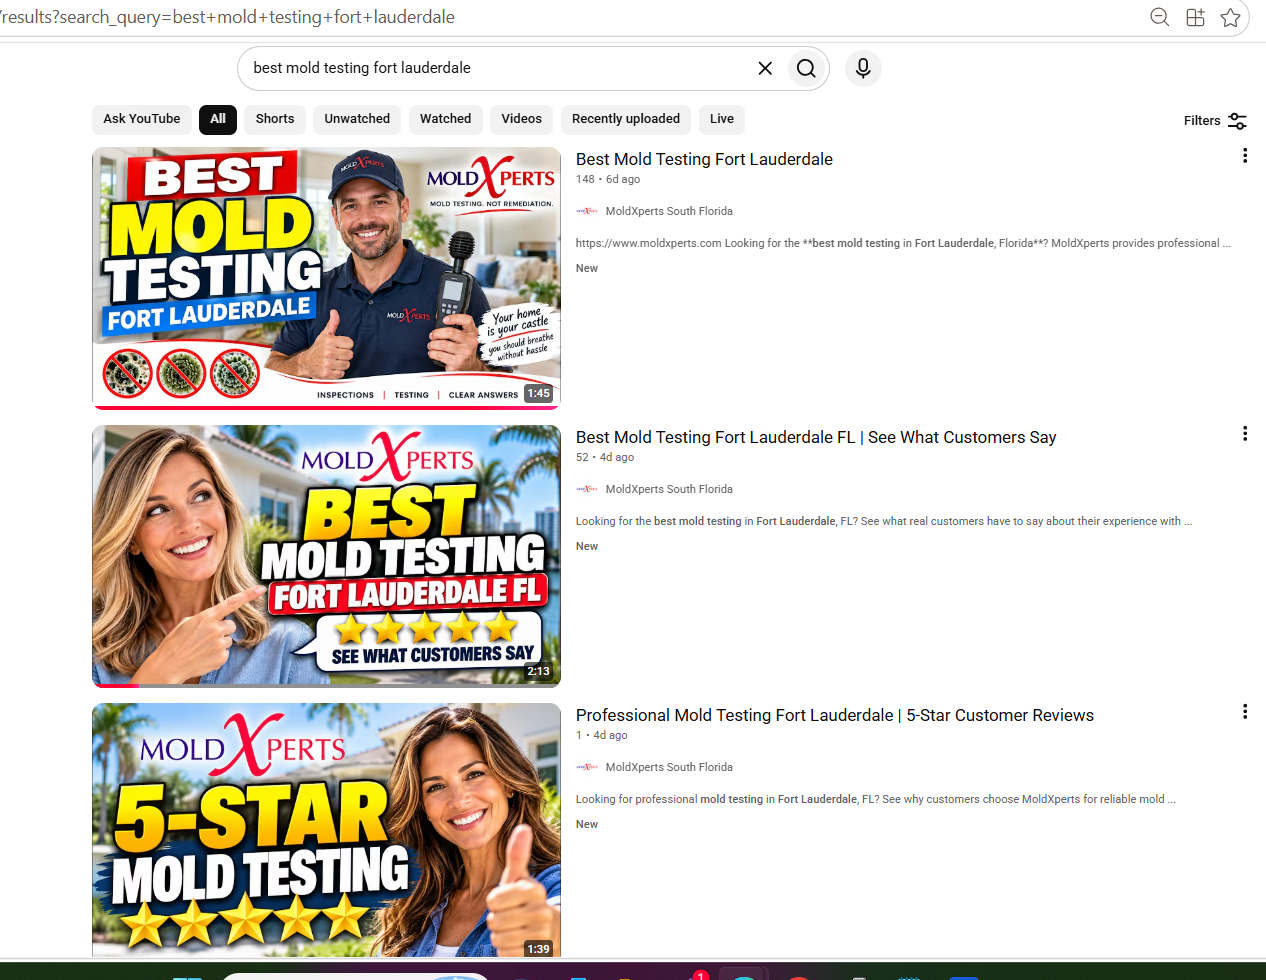The height and width of the screenshot is (980, 1266).
Task: Open more options for Best Mold Testing Fort Lauderdale
Action: point(1245,156)
